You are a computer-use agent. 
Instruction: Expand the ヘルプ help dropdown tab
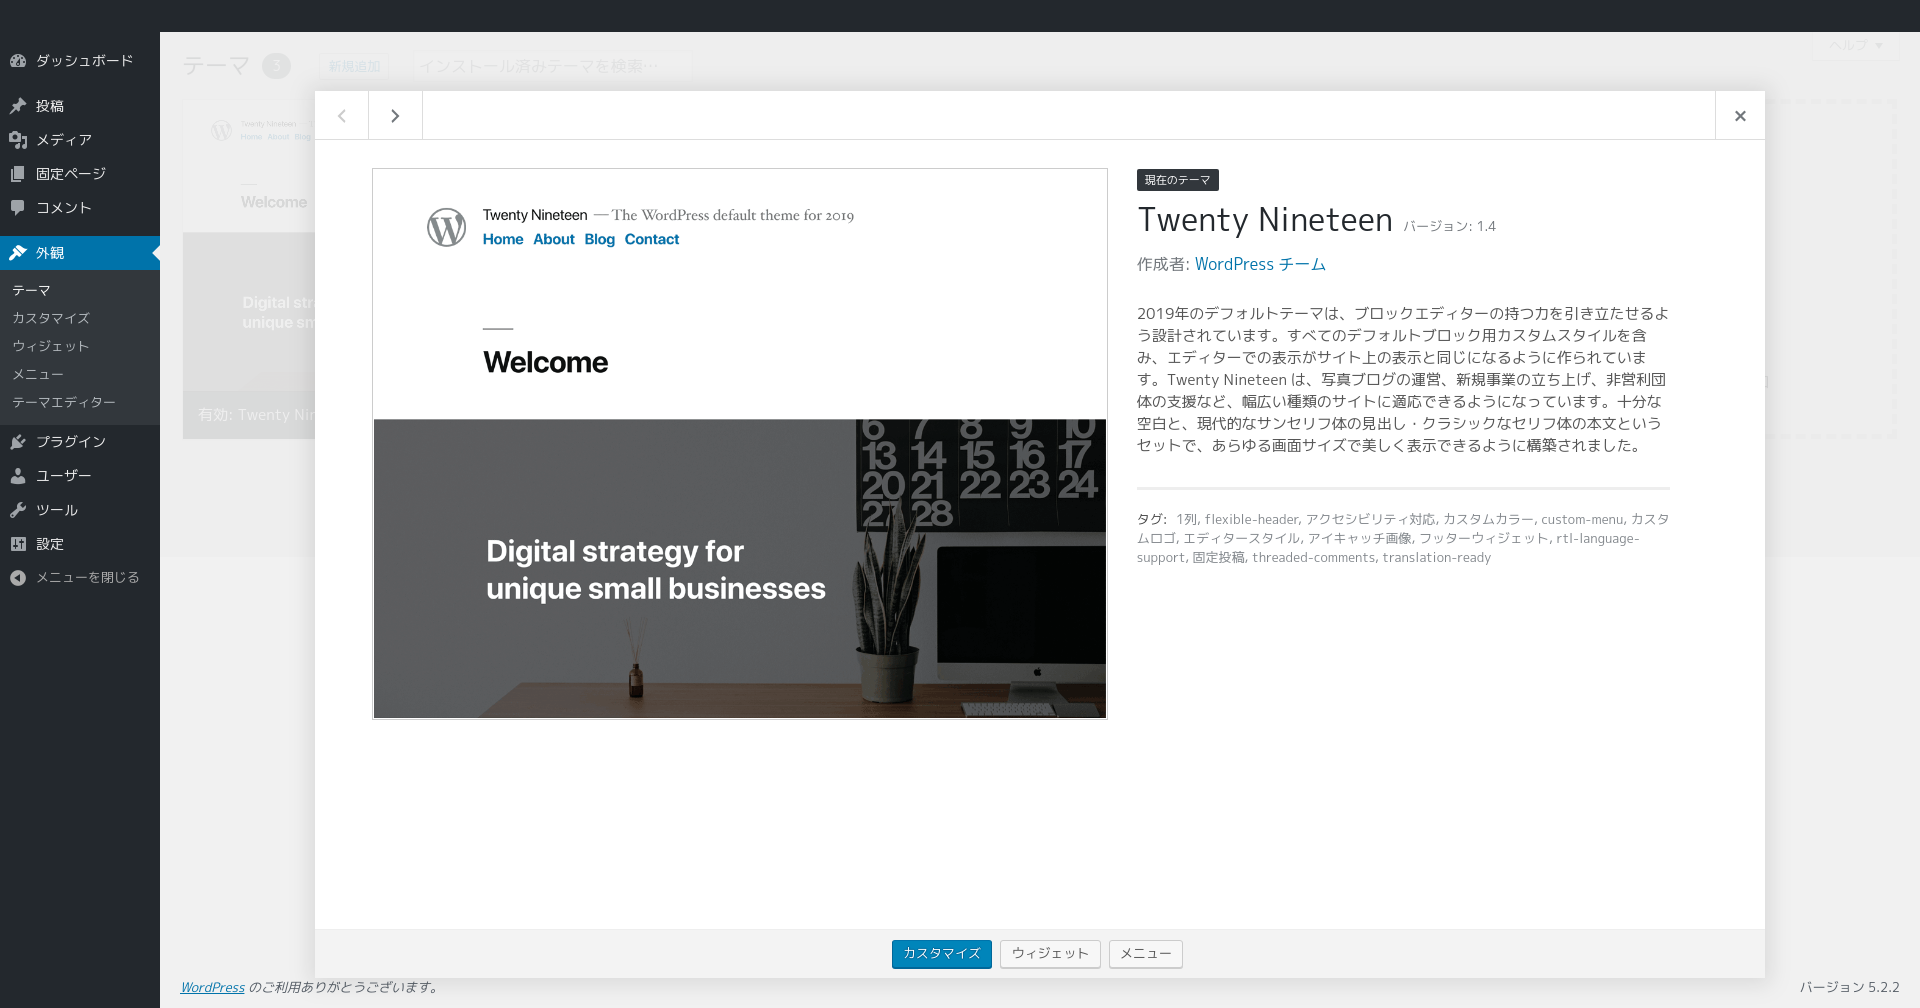(1856, 45)
